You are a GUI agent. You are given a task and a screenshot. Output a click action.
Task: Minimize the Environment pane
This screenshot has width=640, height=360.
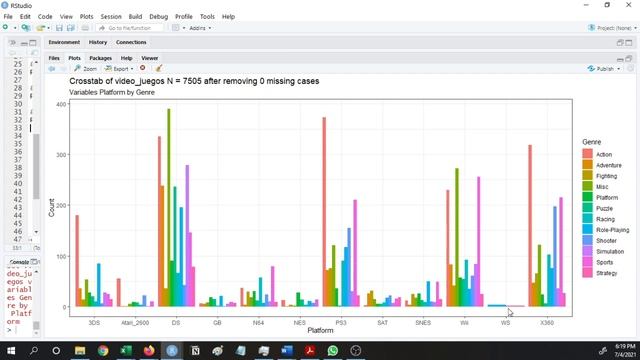point(620,42)
